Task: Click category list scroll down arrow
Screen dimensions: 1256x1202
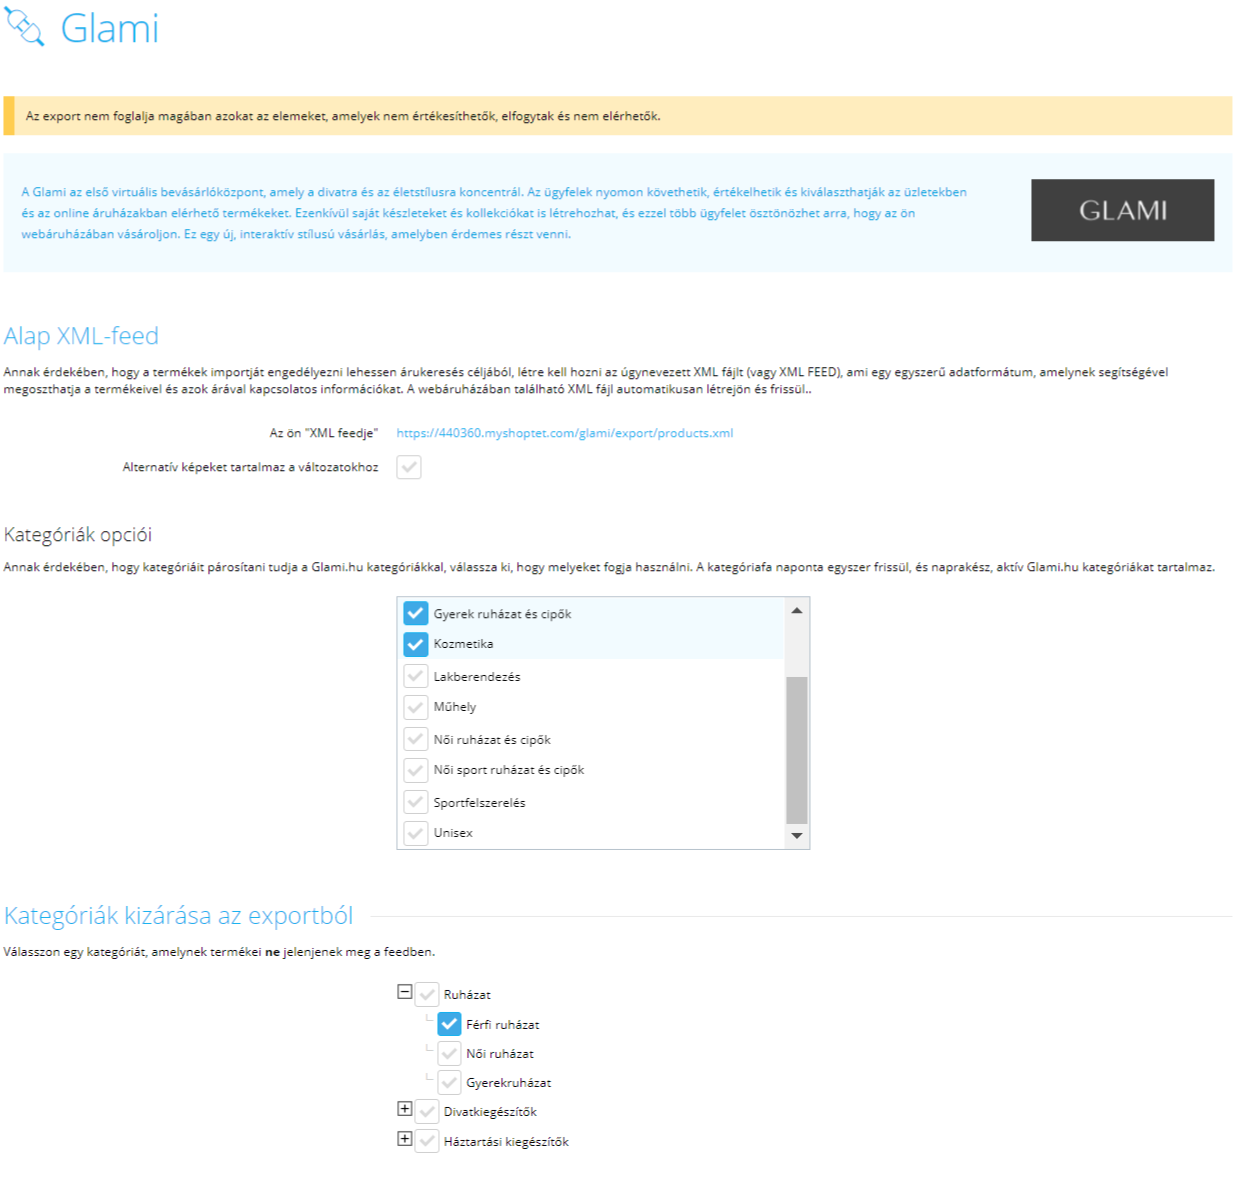Action: (797, 836)
